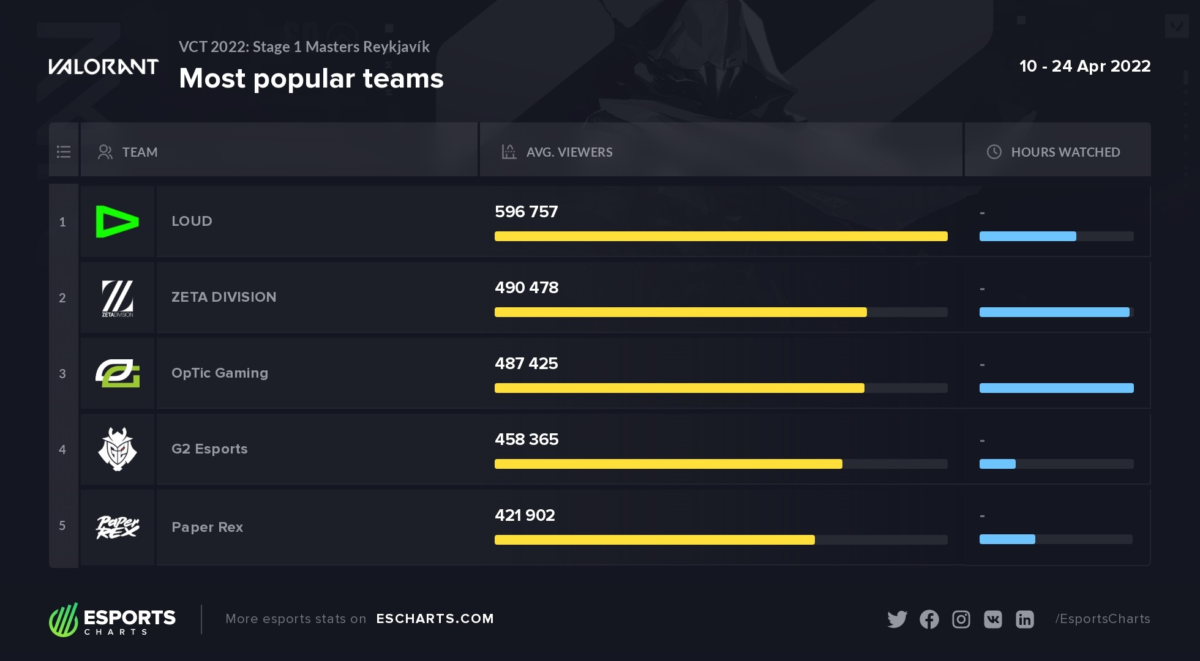Click OpTic Gaming's blue hours watched bar

[1056, 388]
